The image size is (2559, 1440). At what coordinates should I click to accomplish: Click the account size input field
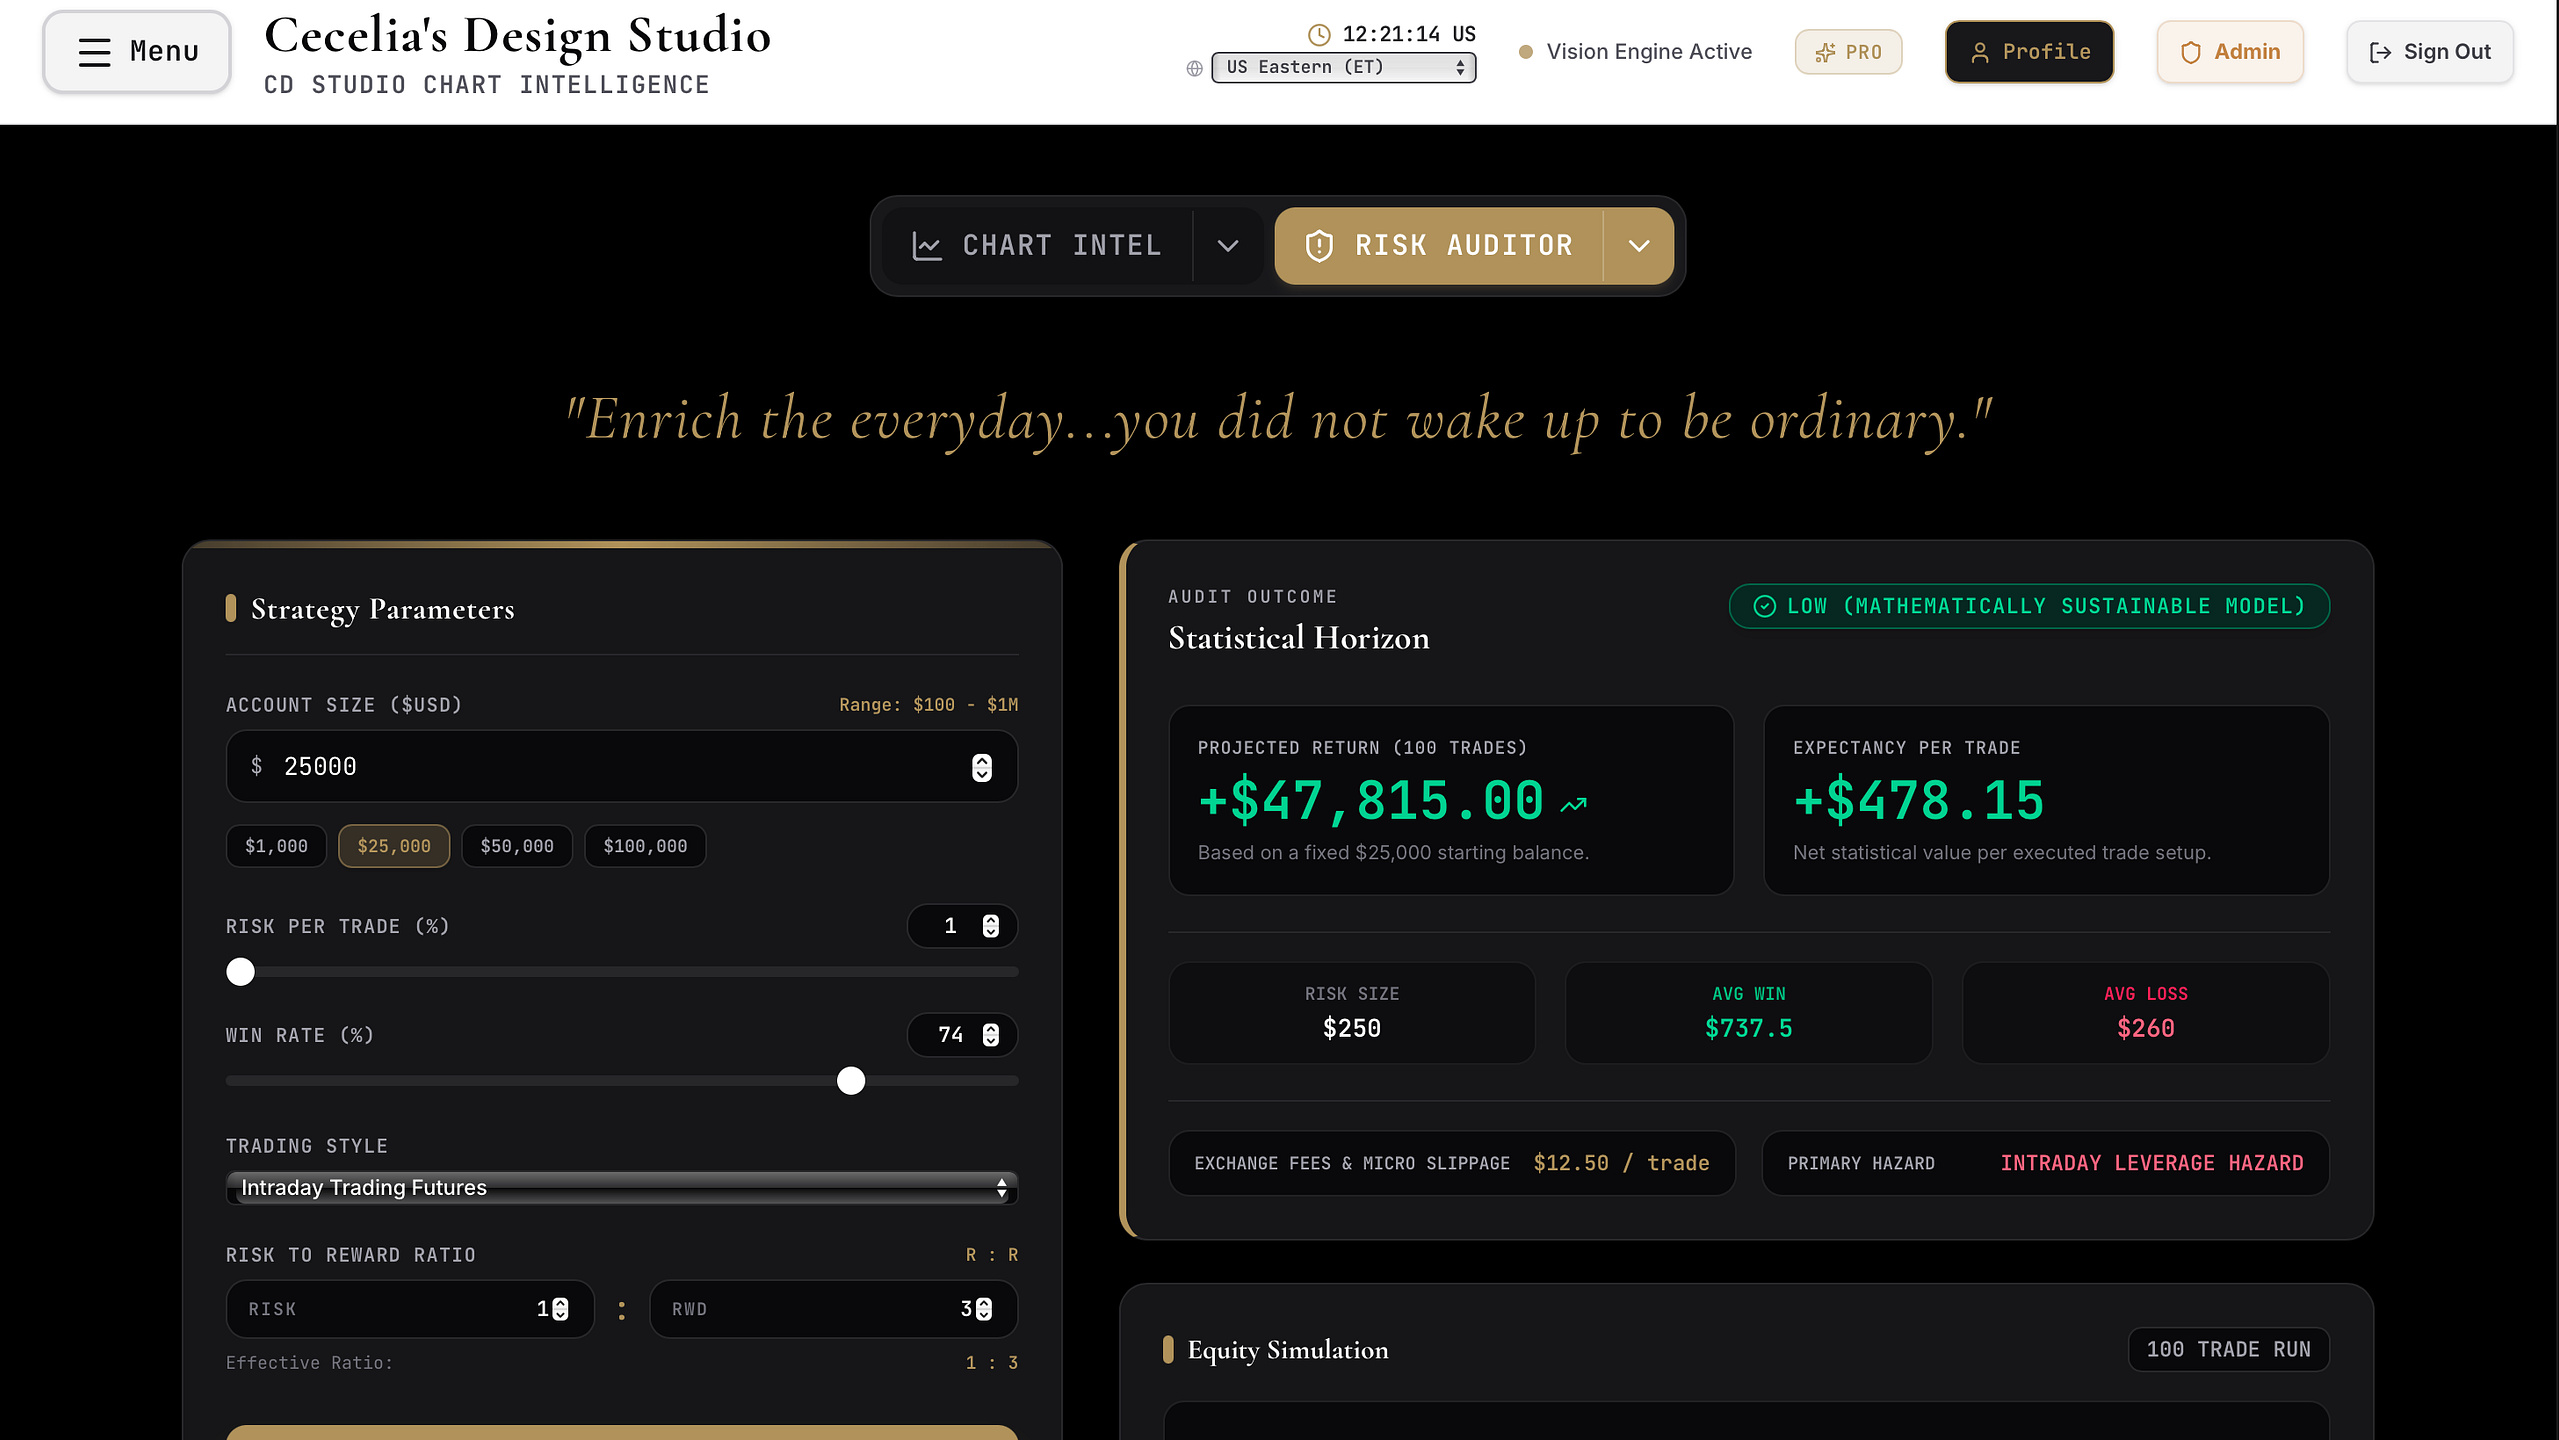622,766
